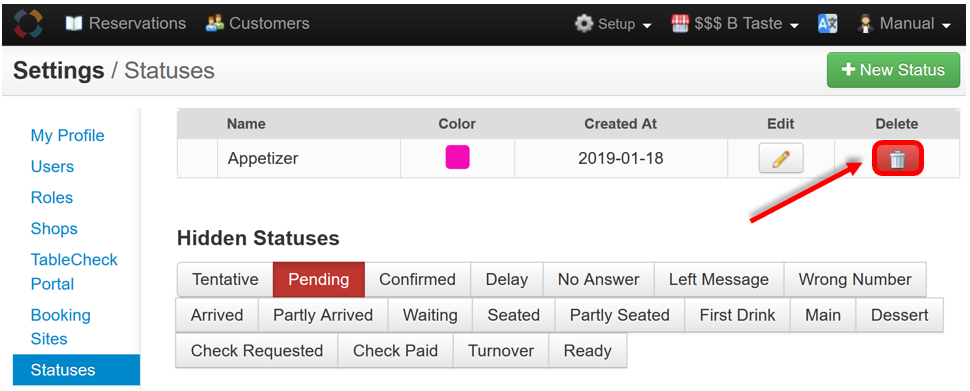Open the My Profile link
This screenshot has width=970, height=391.
click(x=67, y=135)
